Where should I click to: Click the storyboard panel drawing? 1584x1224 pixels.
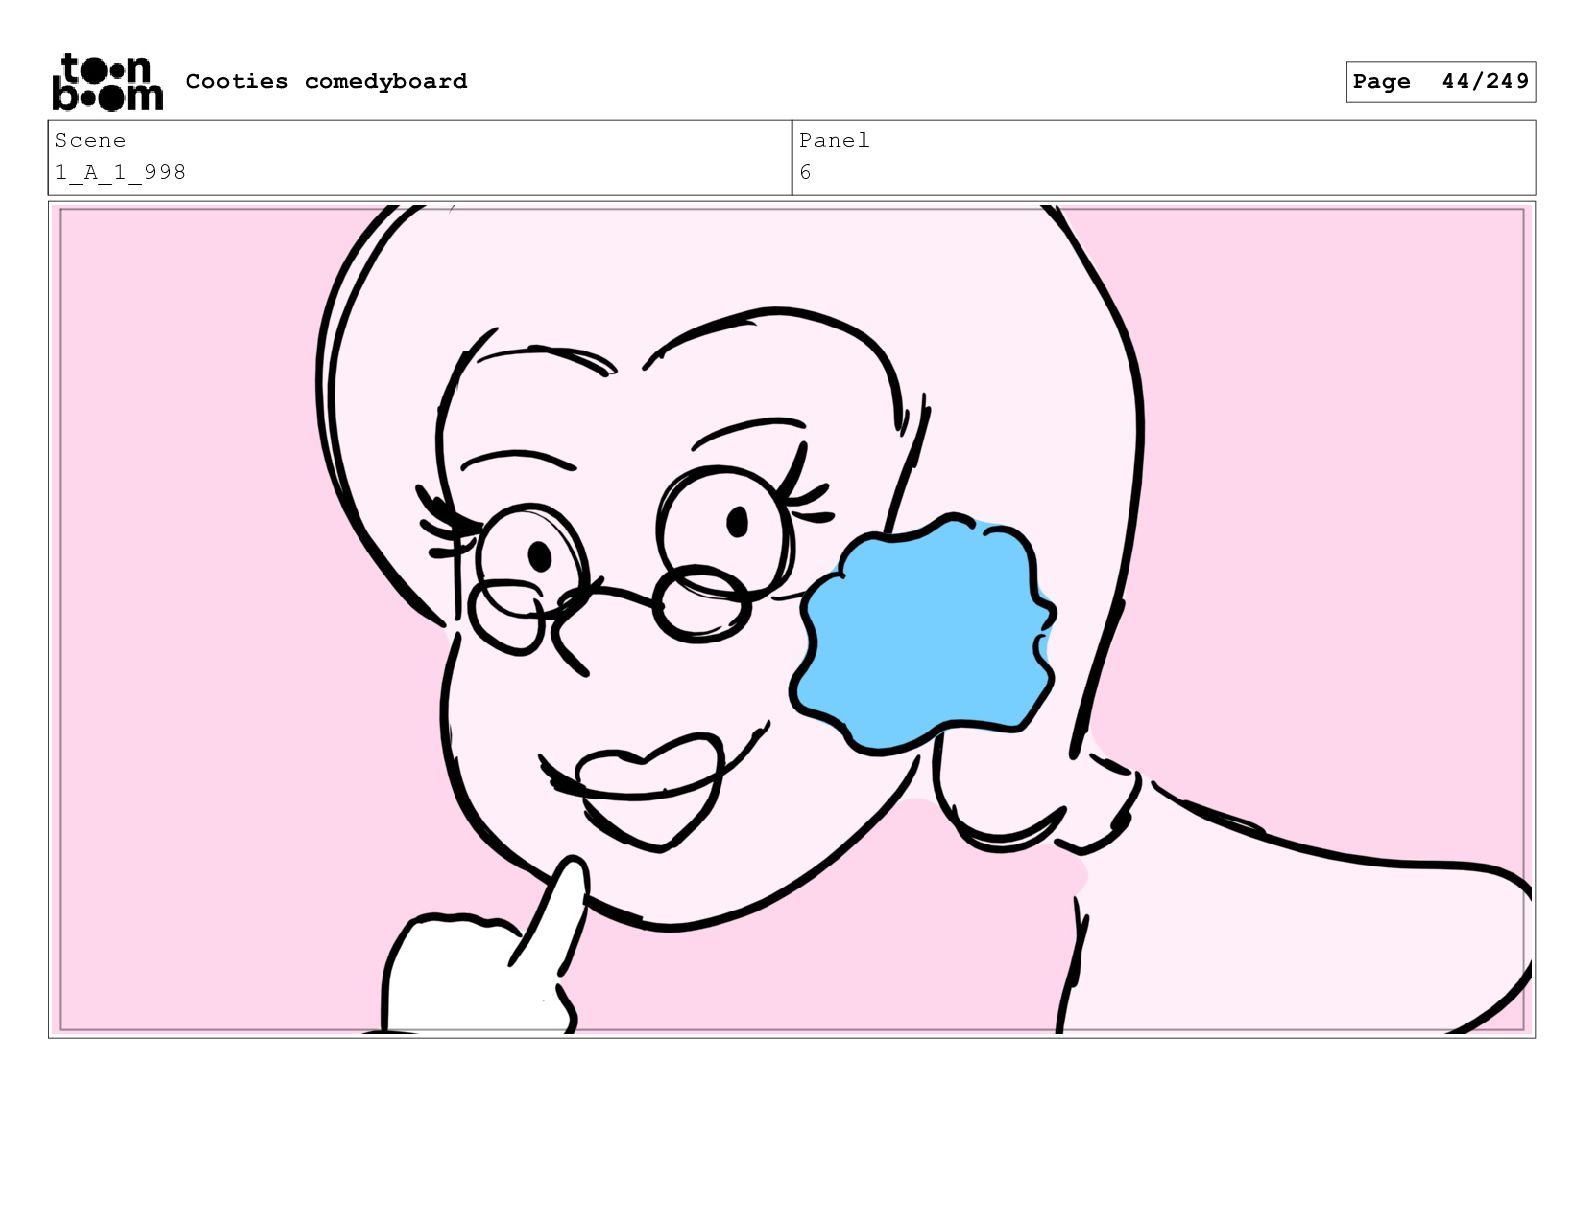point(792,619)
